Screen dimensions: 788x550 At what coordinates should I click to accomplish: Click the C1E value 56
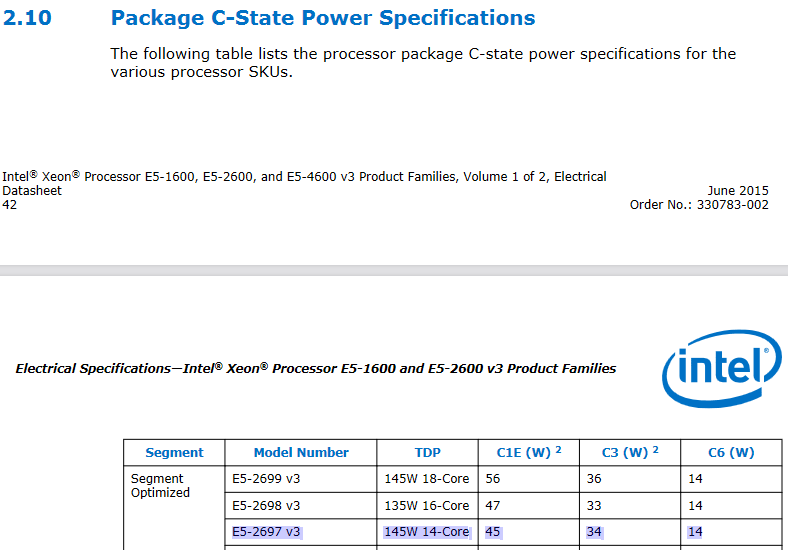[x=493, y=479]
